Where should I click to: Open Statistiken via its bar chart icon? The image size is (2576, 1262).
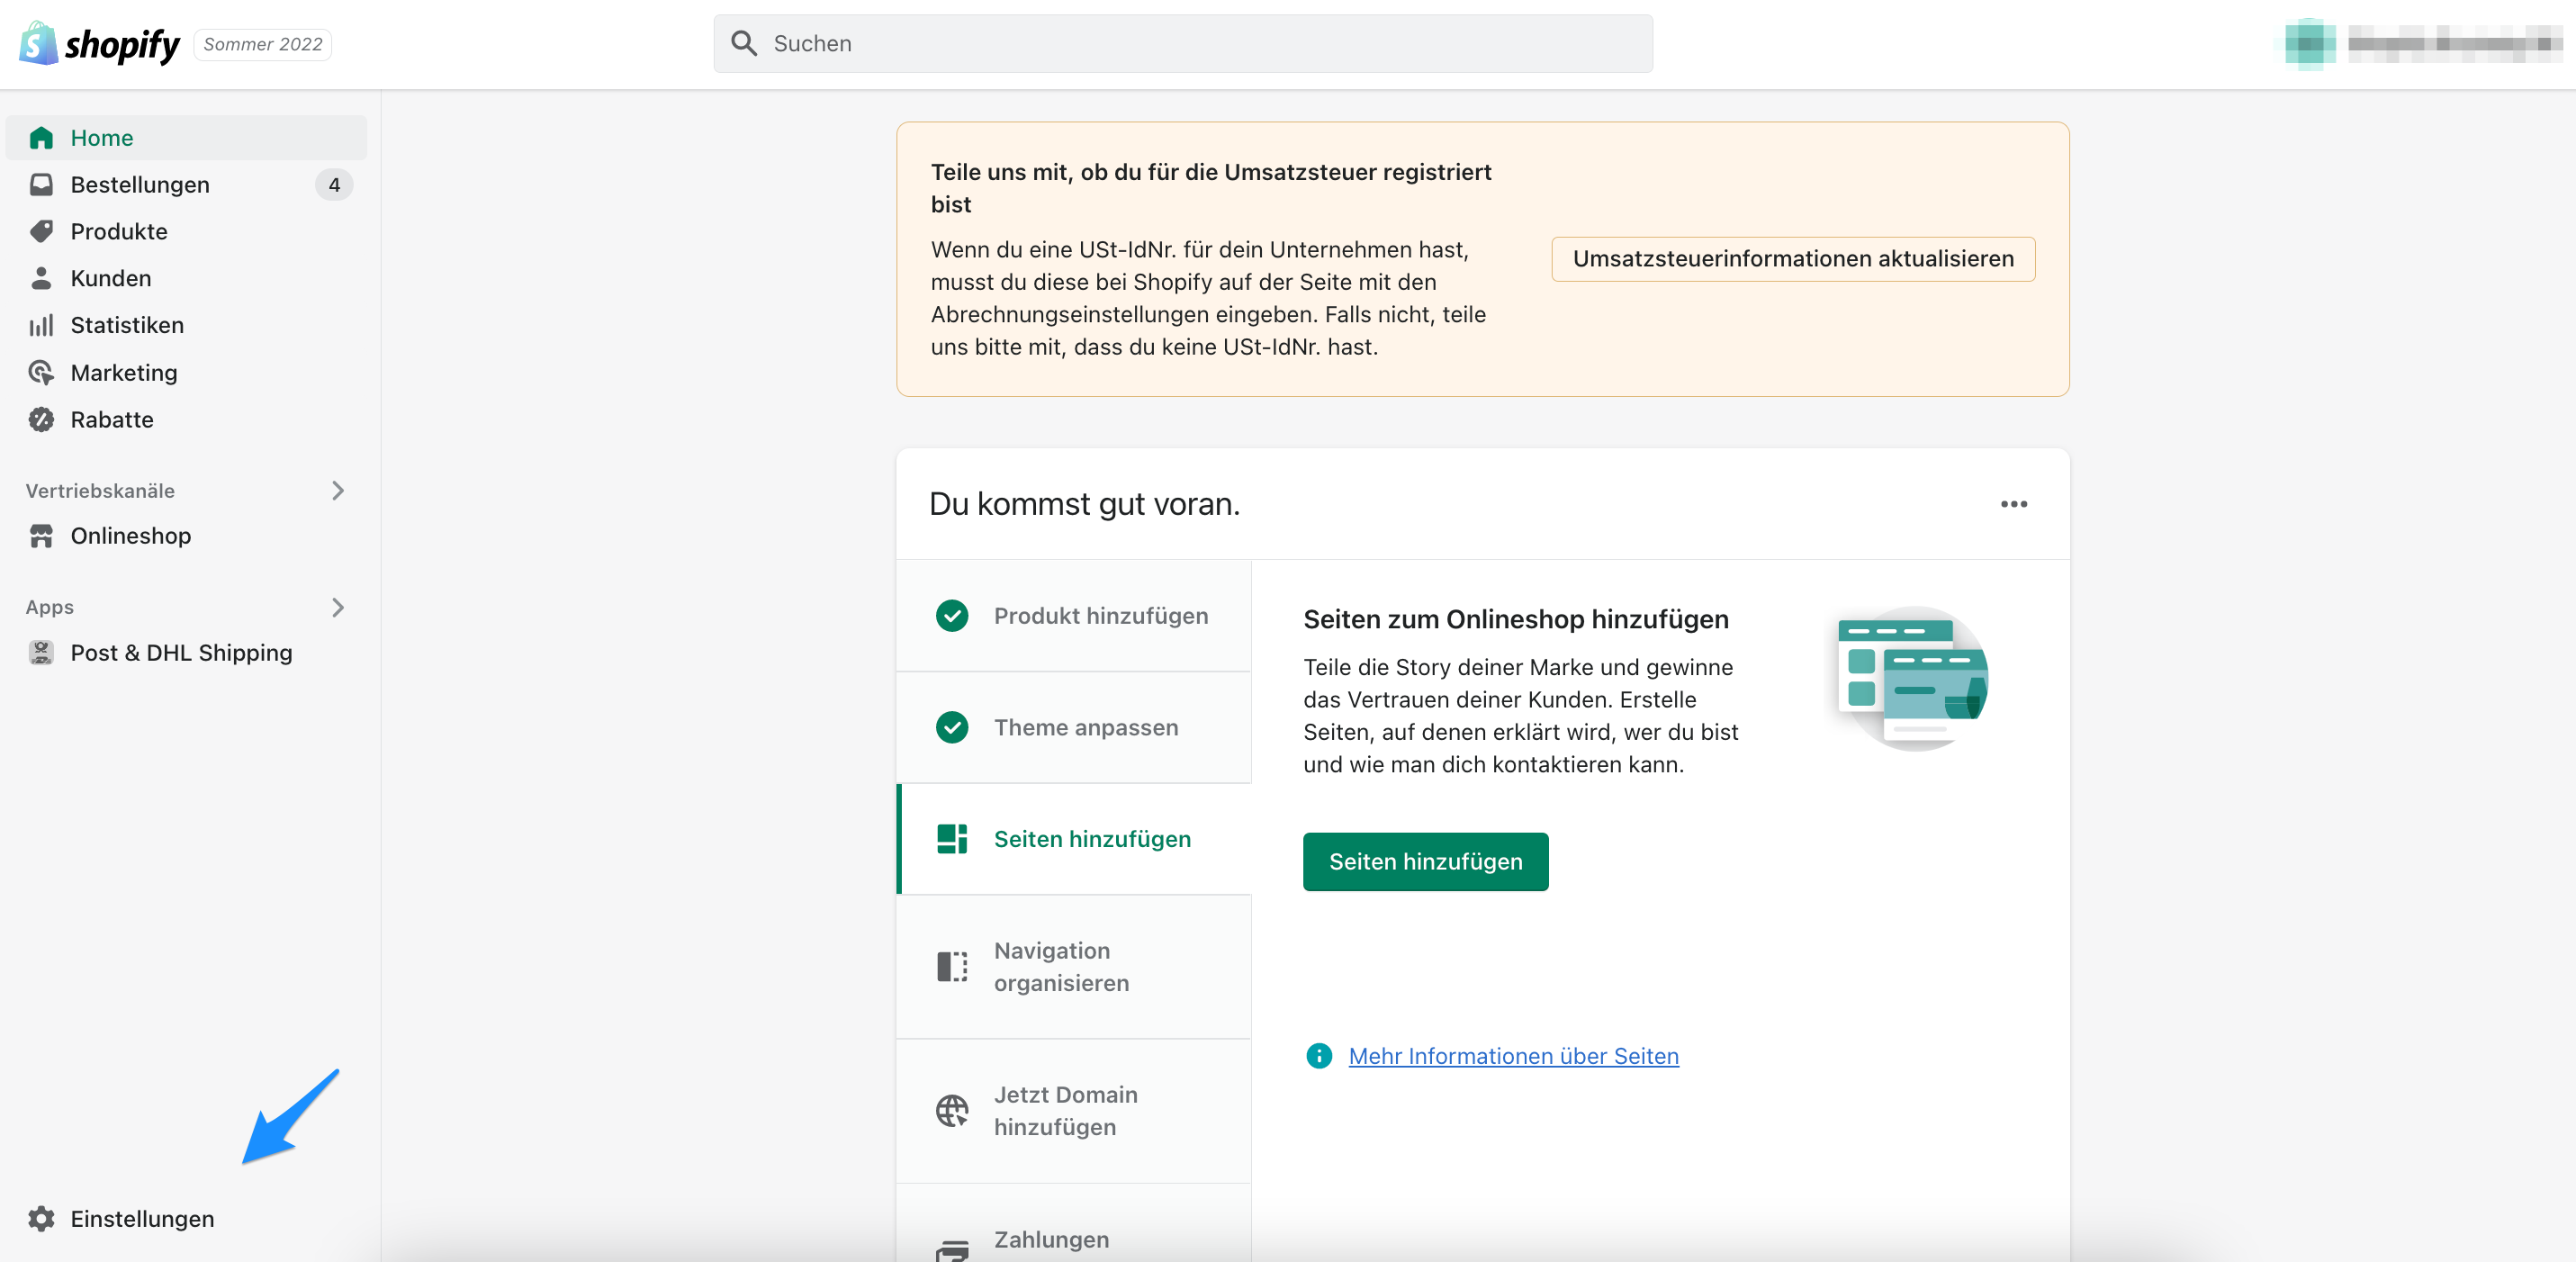(x=41, y=325)
